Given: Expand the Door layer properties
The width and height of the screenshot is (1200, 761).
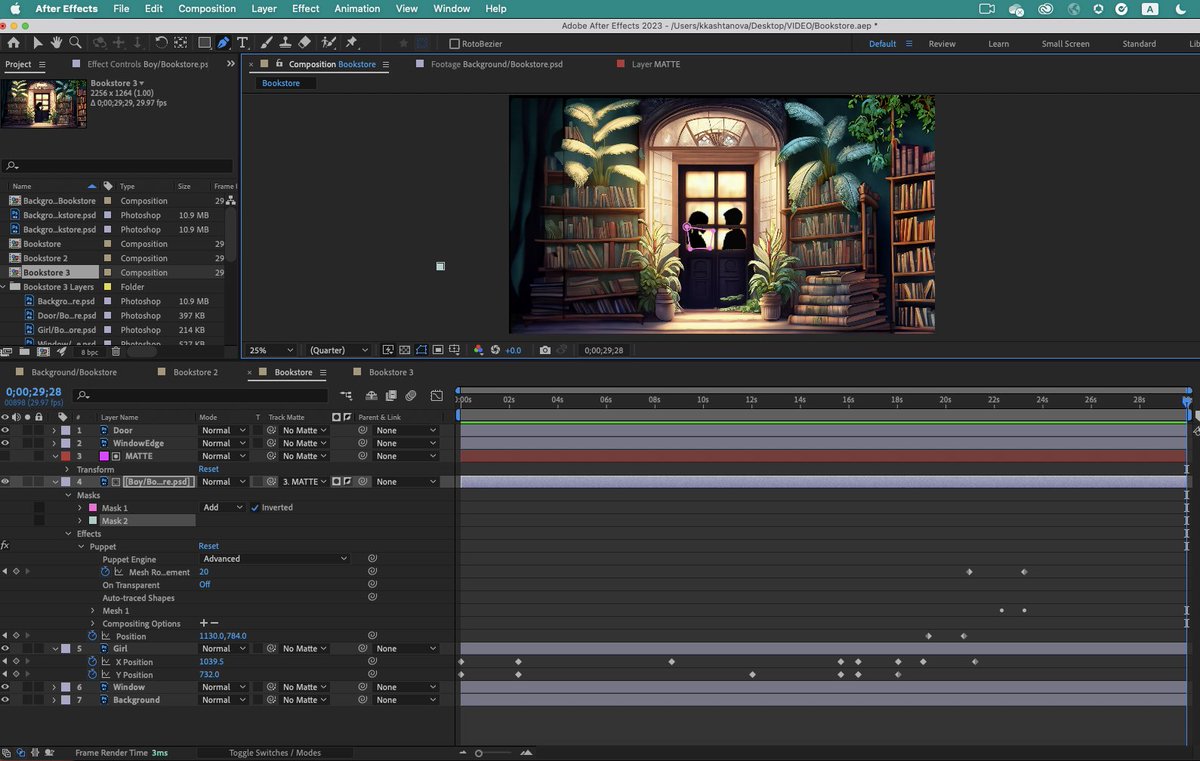Looking at the screenshot, I should pyautogui.click(x=54, y=430).
